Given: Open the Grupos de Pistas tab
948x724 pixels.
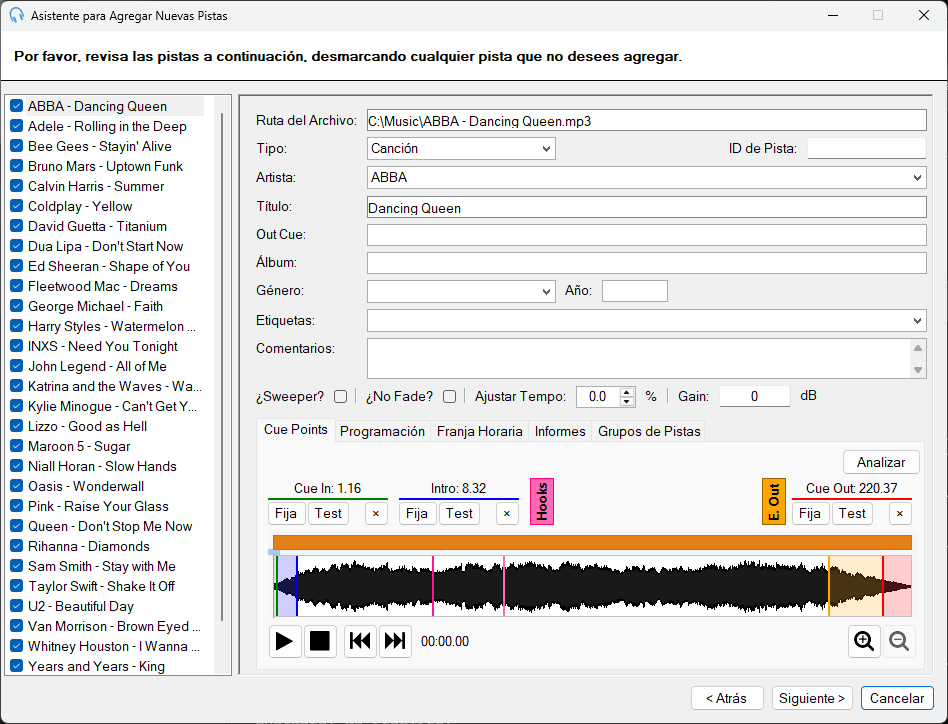Looking at the screenshot, I should [649, 431].
